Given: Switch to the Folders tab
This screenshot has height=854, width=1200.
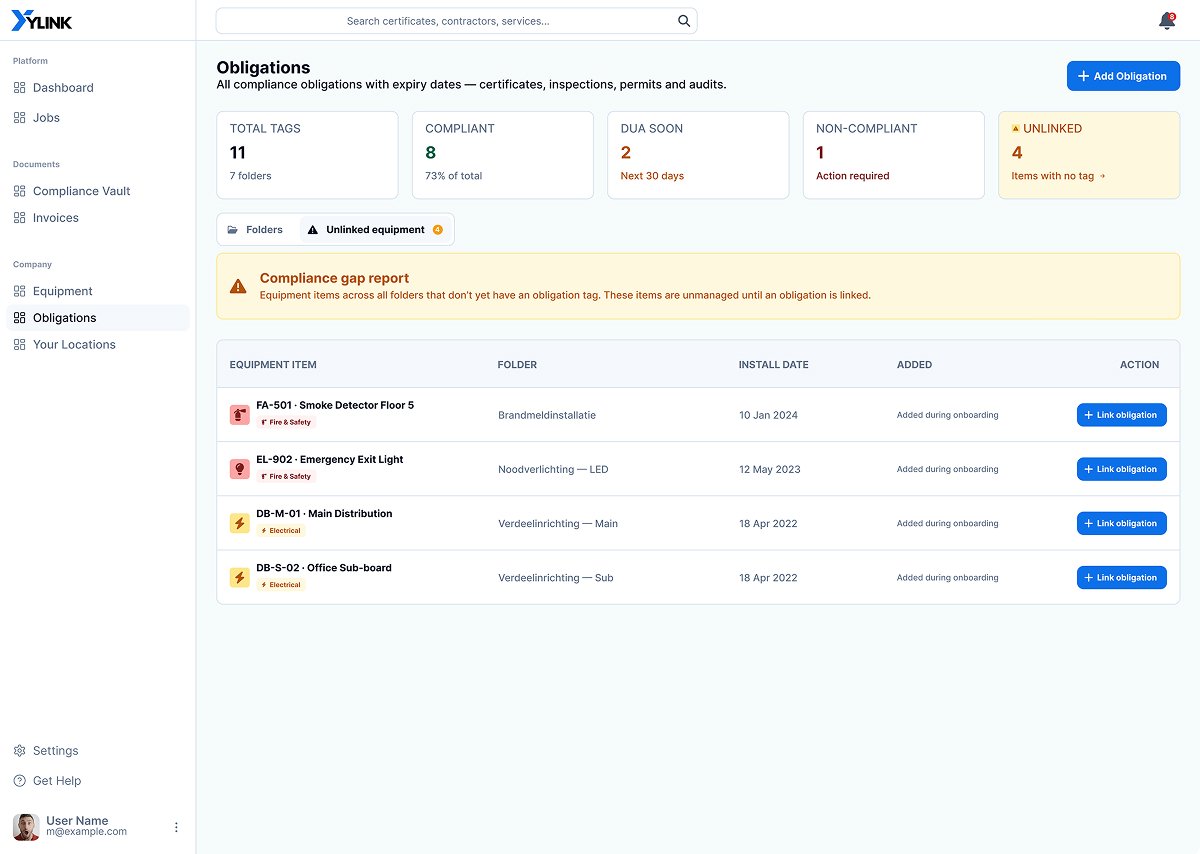Looking at the screenshot, I should 258,230.
